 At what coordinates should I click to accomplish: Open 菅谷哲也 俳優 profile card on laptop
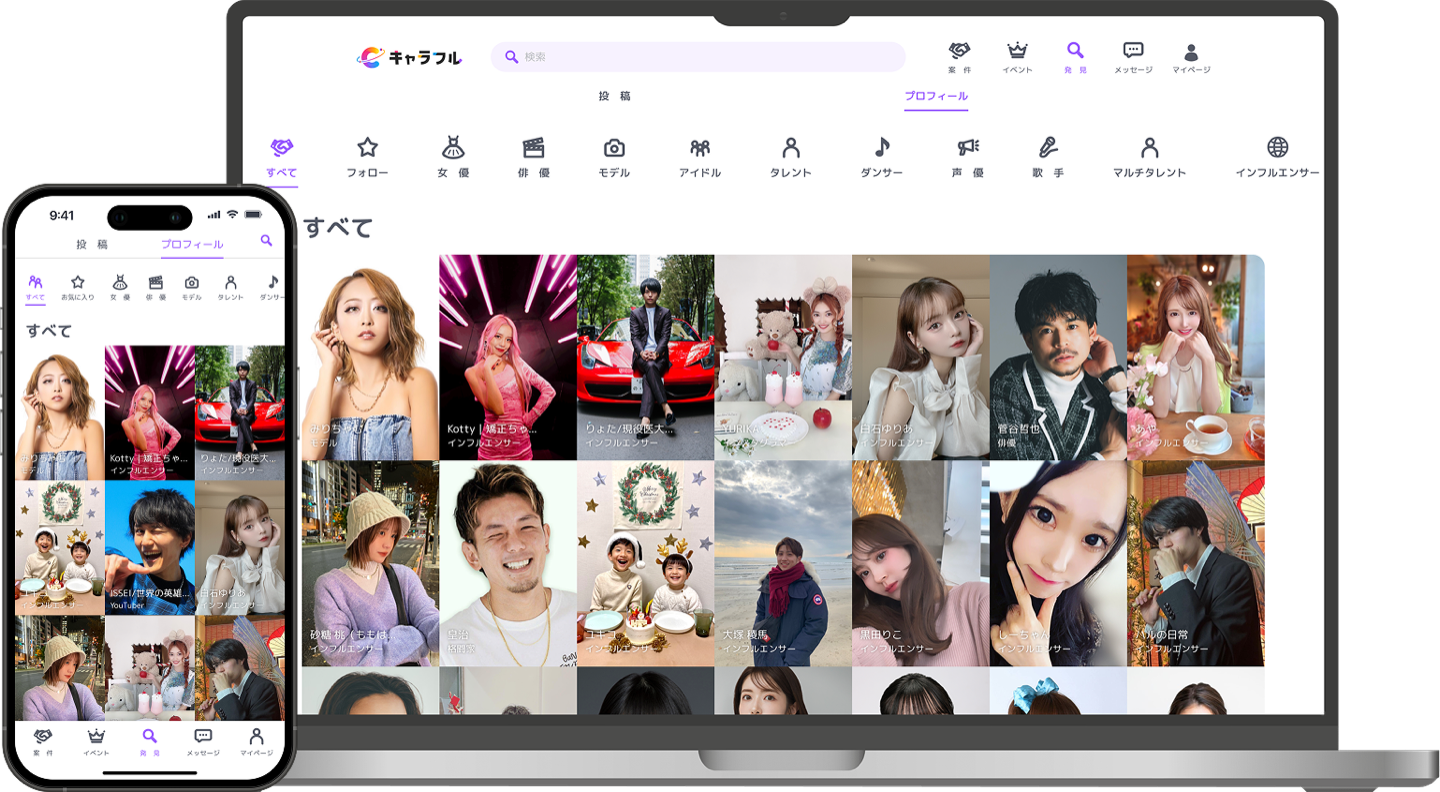(x=1058, y=357)
